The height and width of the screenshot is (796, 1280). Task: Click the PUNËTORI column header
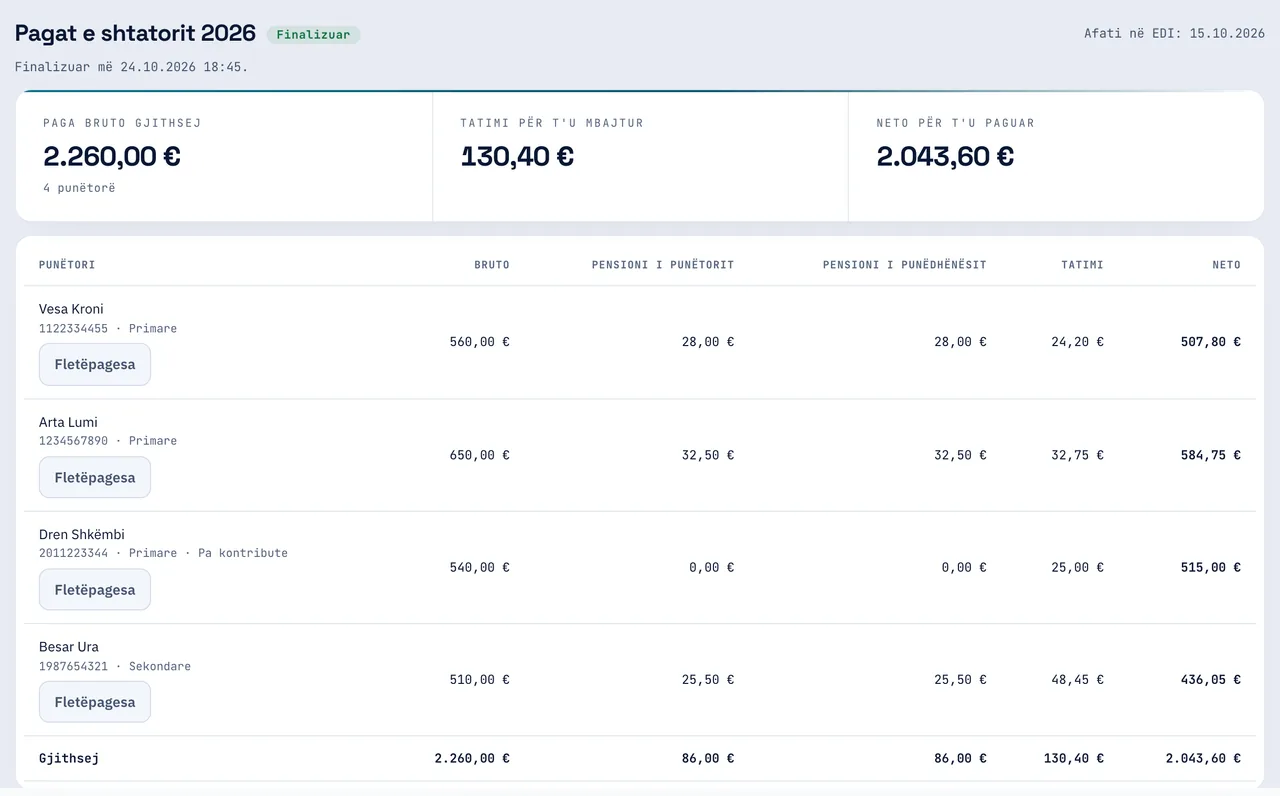pyautogui.click(x=67, y=265)
